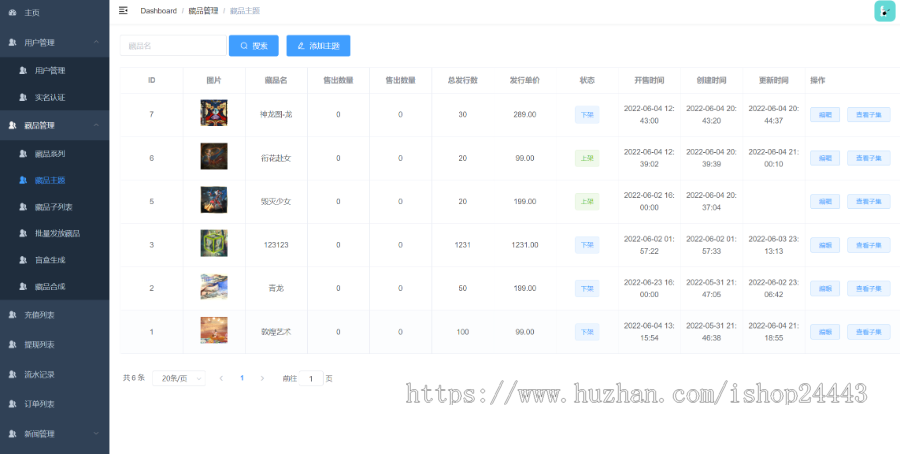This screenshot has height=454, width=900.
Task: Edit the 神龙图-龙 row
Action: tap(825, 115)
